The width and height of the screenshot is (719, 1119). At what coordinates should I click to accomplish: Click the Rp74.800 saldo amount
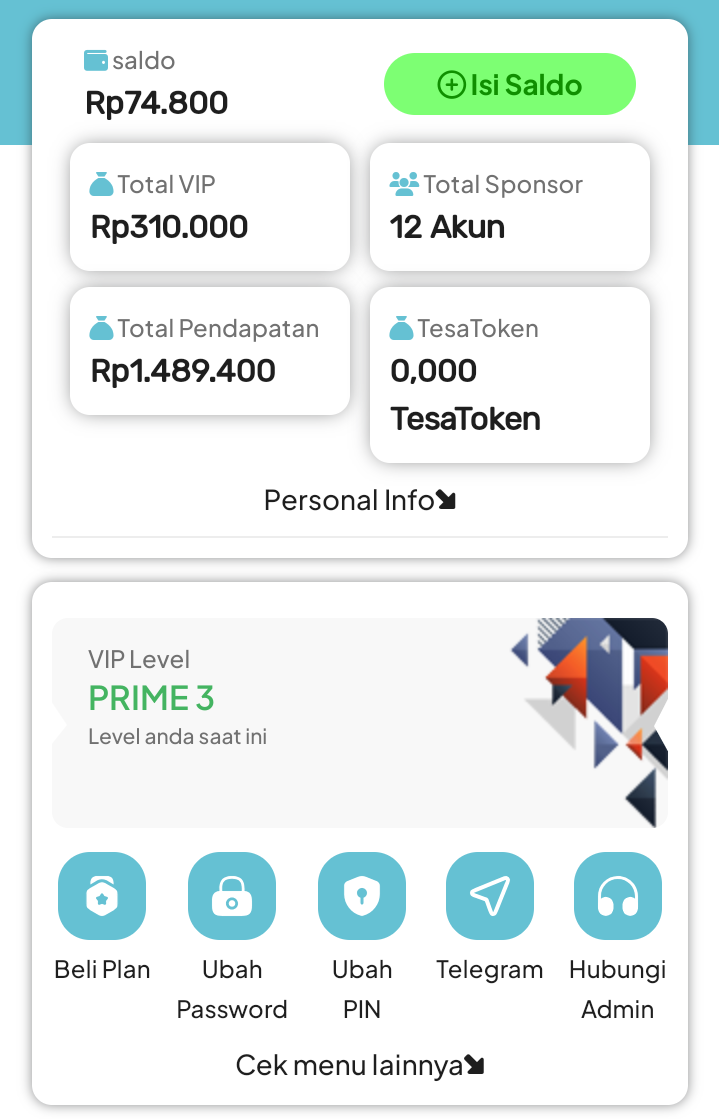pos(157,103)
